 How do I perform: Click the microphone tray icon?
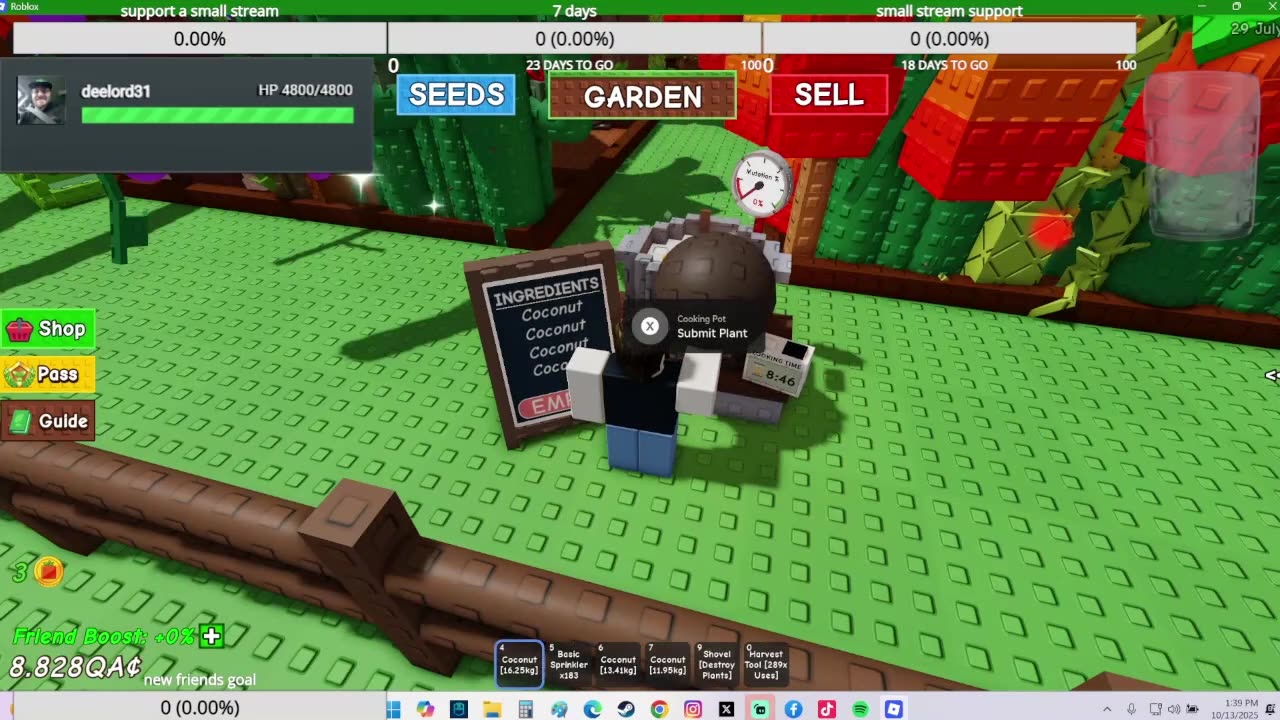point(1131,709)
